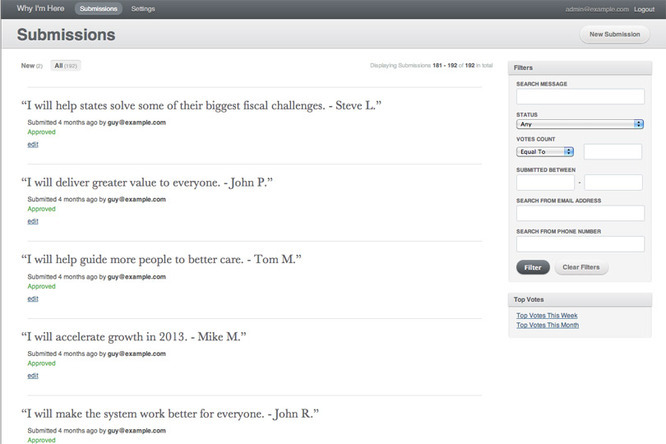Create a New Submission
This screenshot has height=444, width=666.
[x=615, y=34]
